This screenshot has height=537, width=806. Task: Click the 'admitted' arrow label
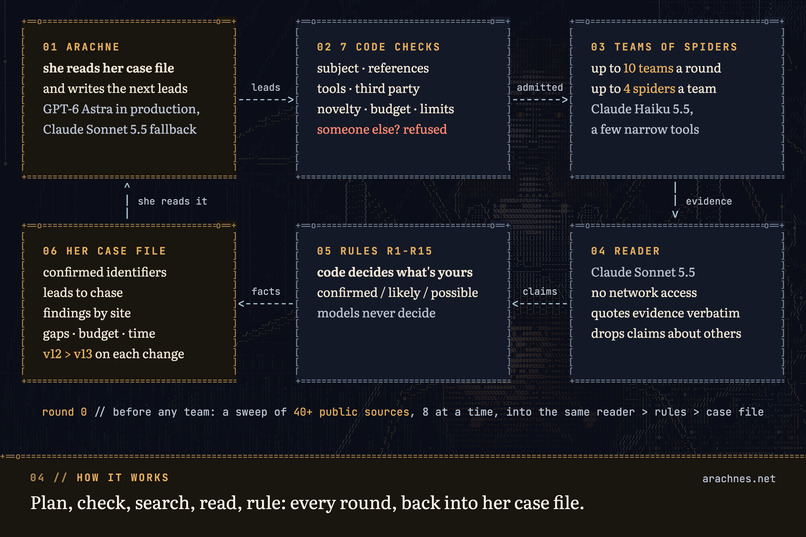coord(540,87)
